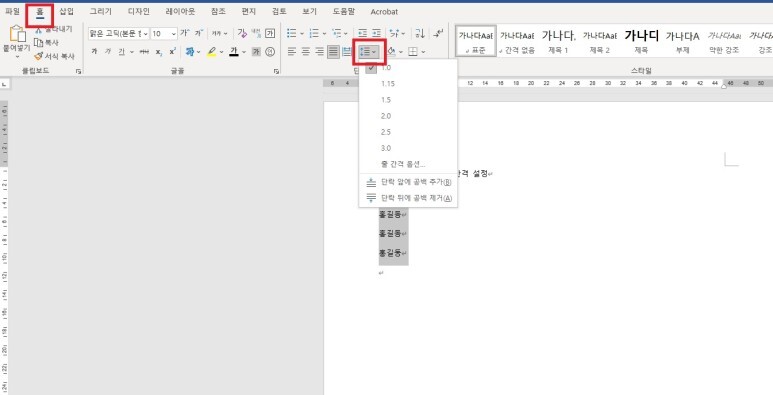773x395 pixels.
Task: Click the character border boxed 가 icon
Action: pos(270,33)
